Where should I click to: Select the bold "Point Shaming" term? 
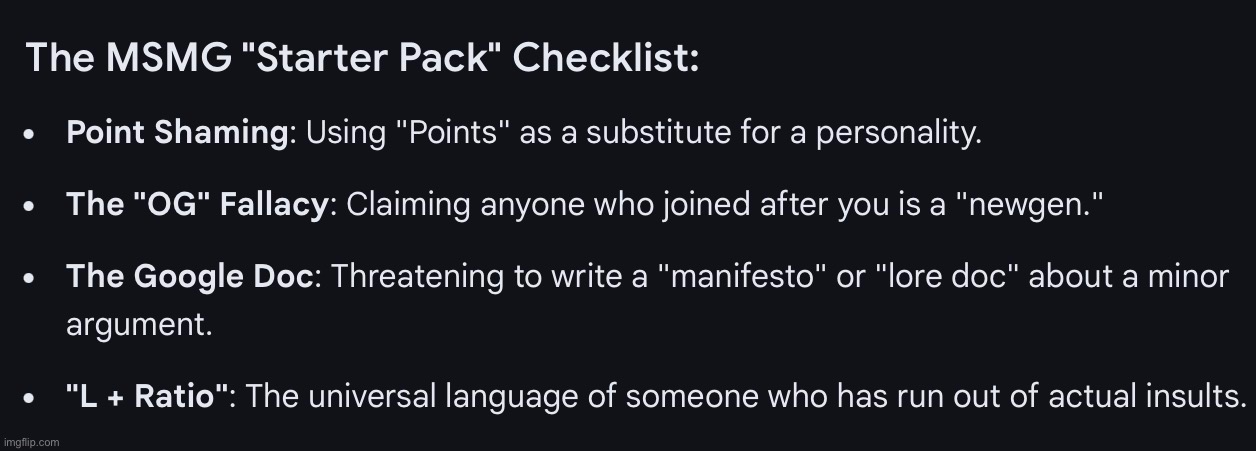(177, 133)
